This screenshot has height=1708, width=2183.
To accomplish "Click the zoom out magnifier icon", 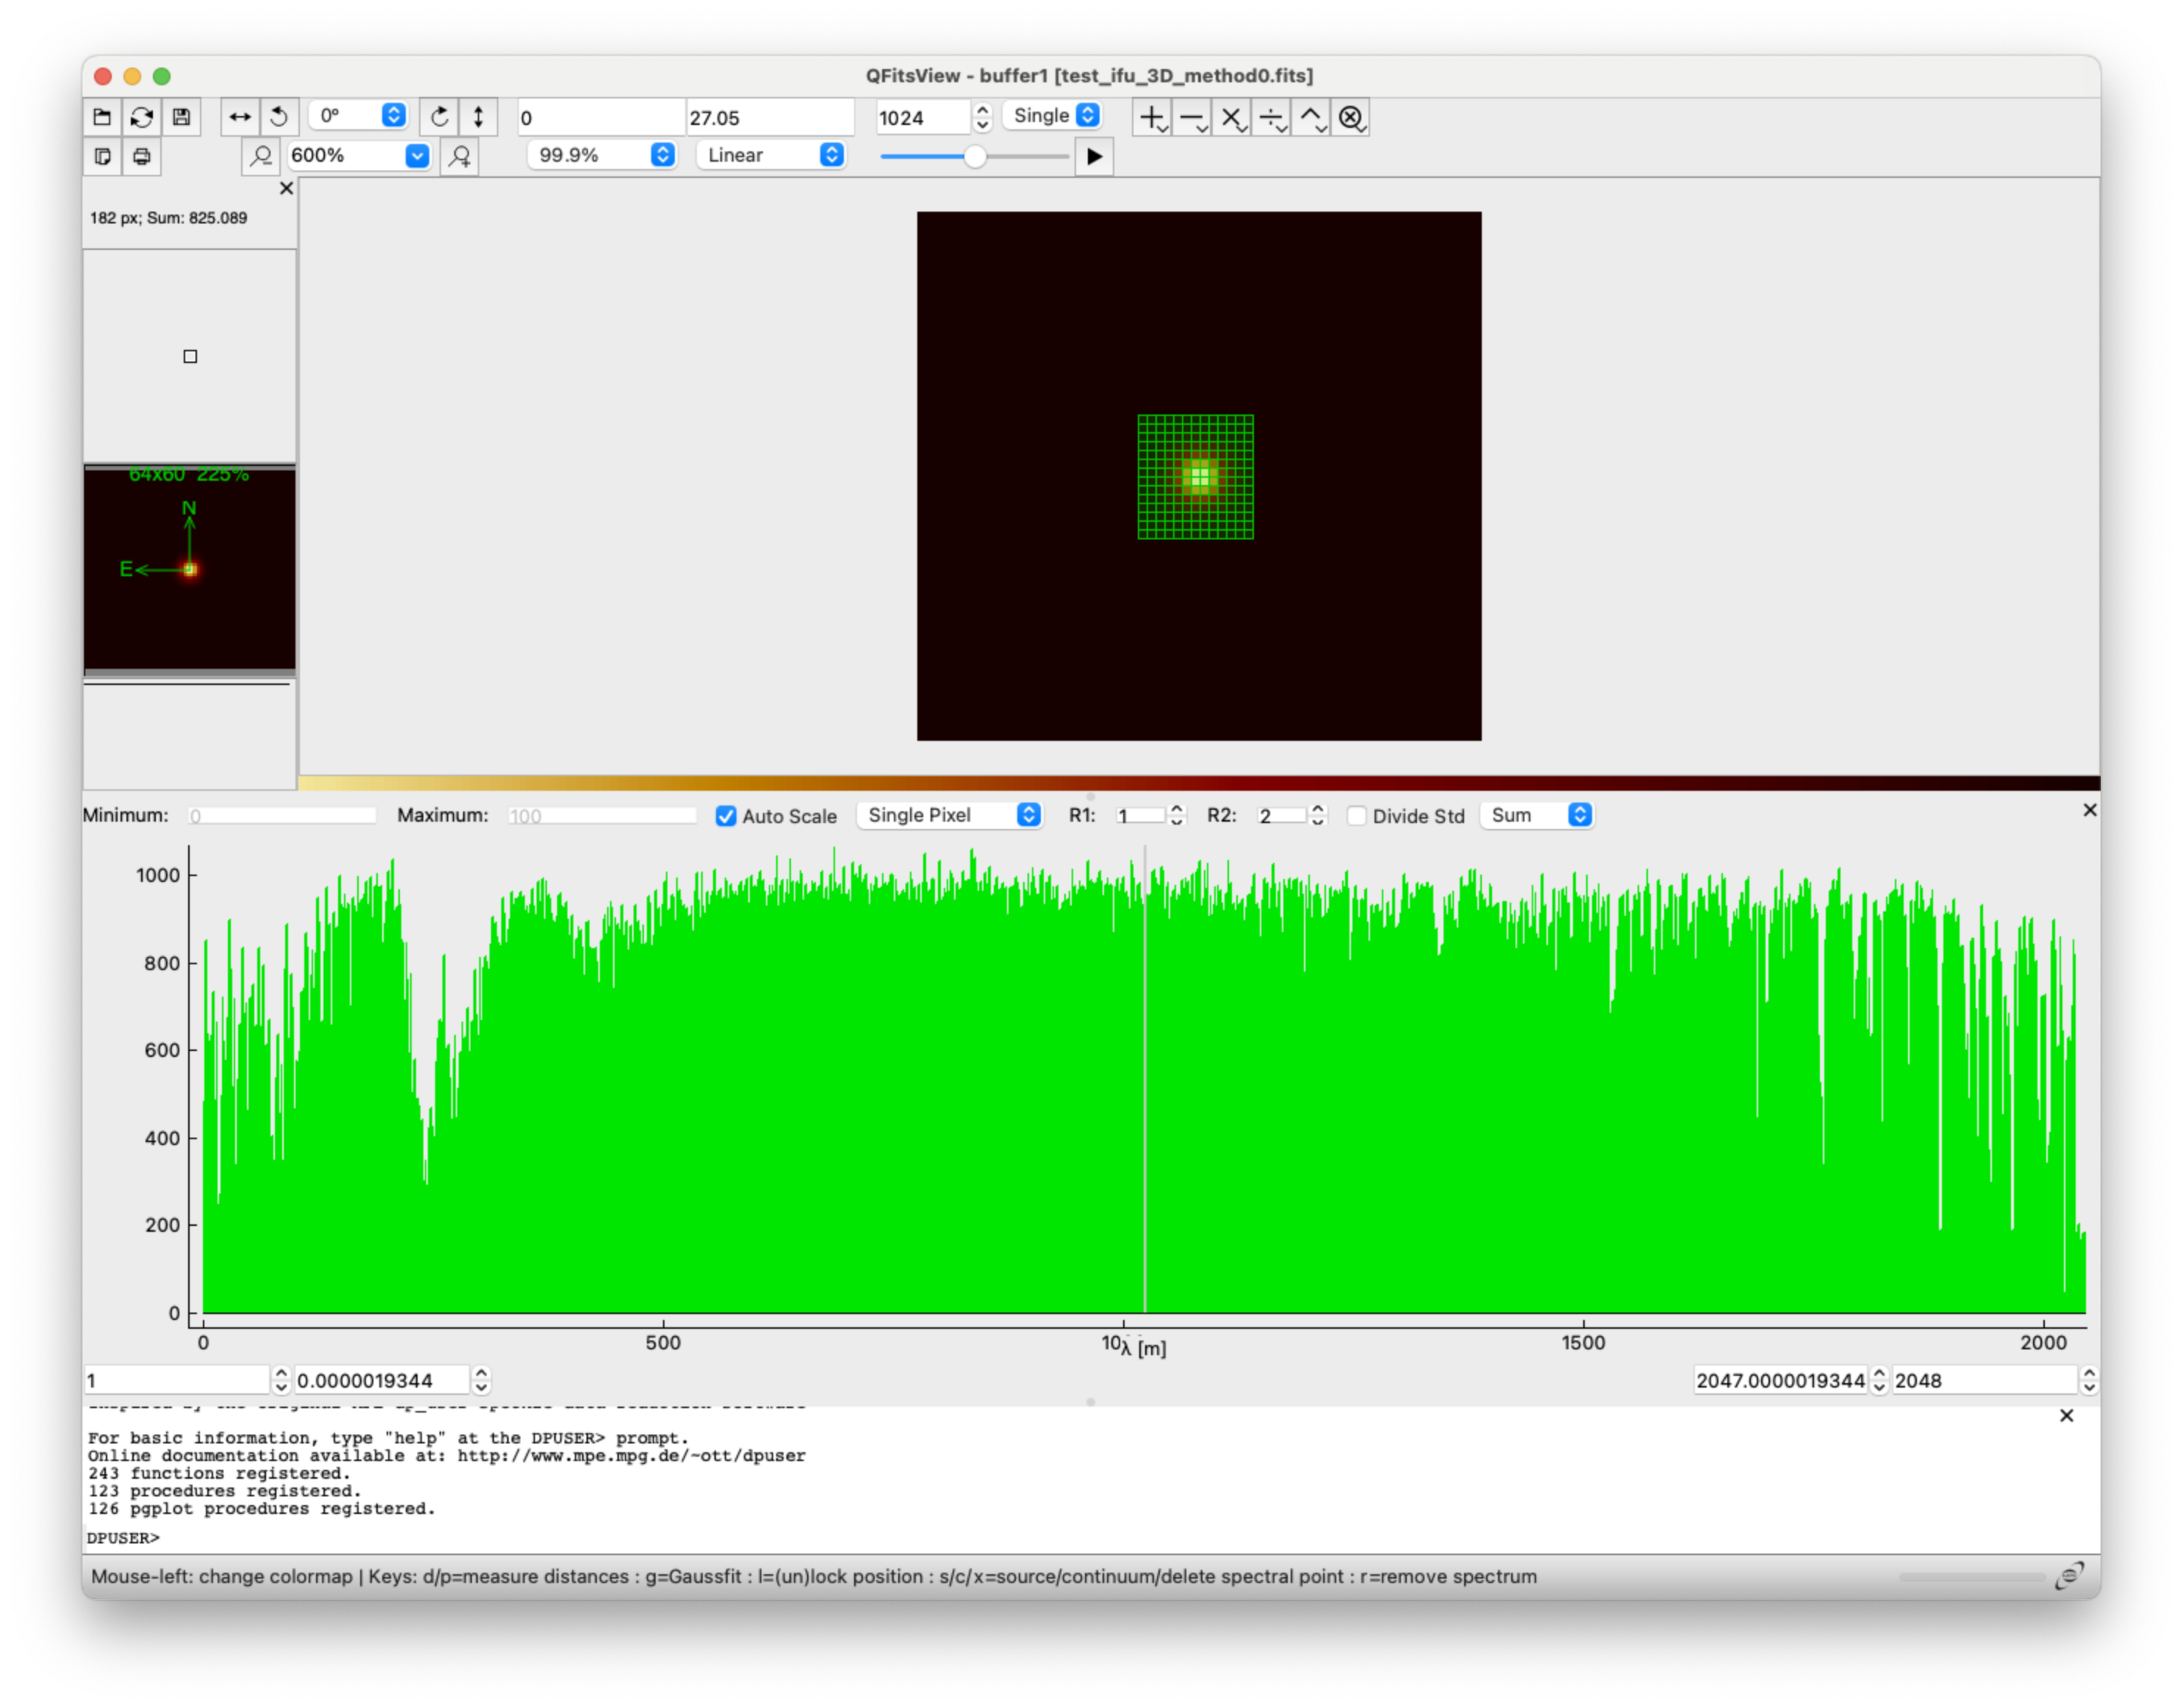I will pyautogui.click(x=261, y=156).
